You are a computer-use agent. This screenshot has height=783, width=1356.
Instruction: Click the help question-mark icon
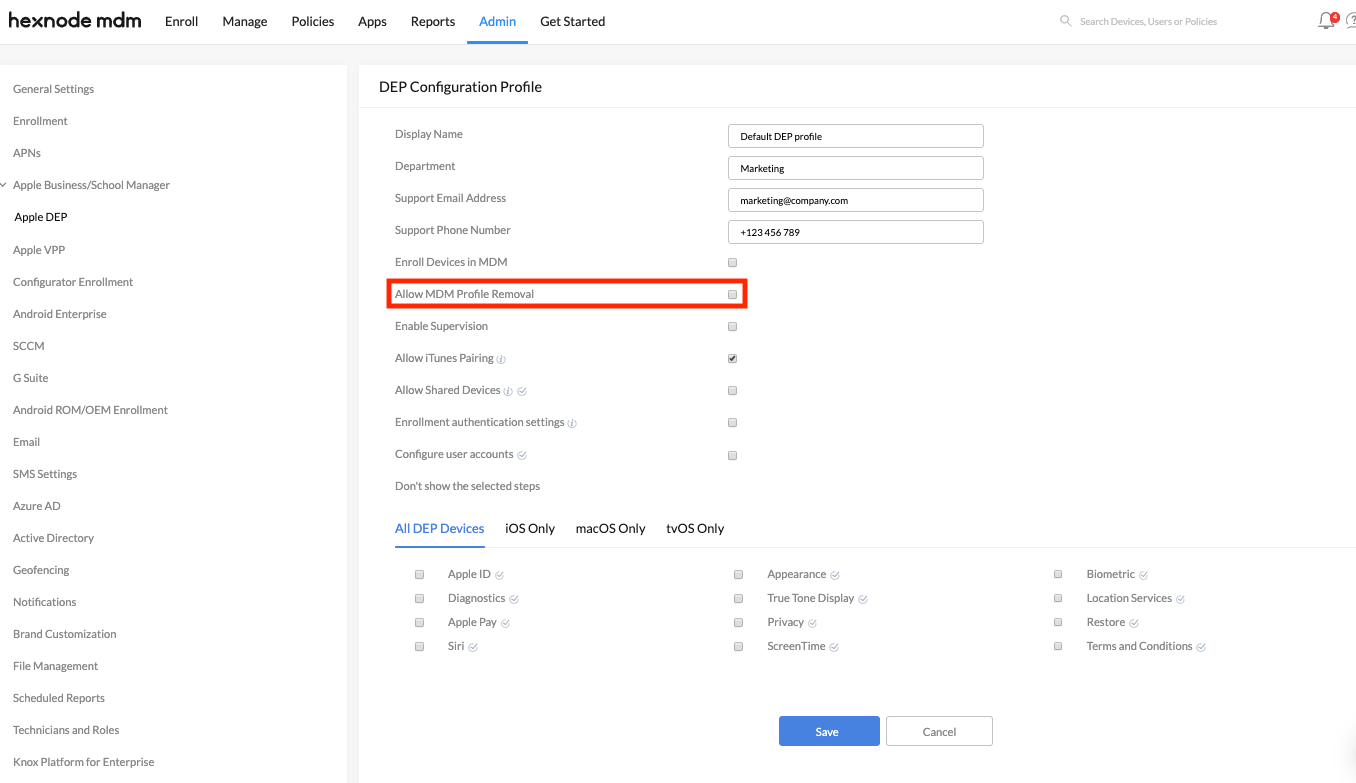[1351, 21]
